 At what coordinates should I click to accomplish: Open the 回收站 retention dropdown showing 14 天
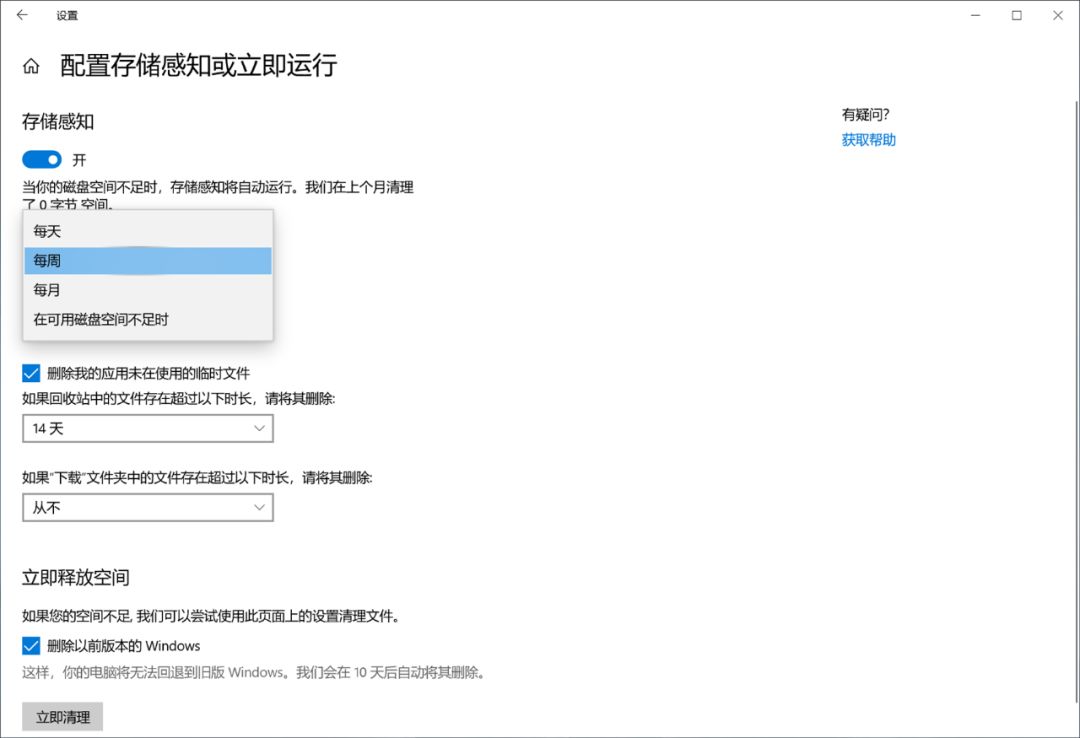pos(147,428)
